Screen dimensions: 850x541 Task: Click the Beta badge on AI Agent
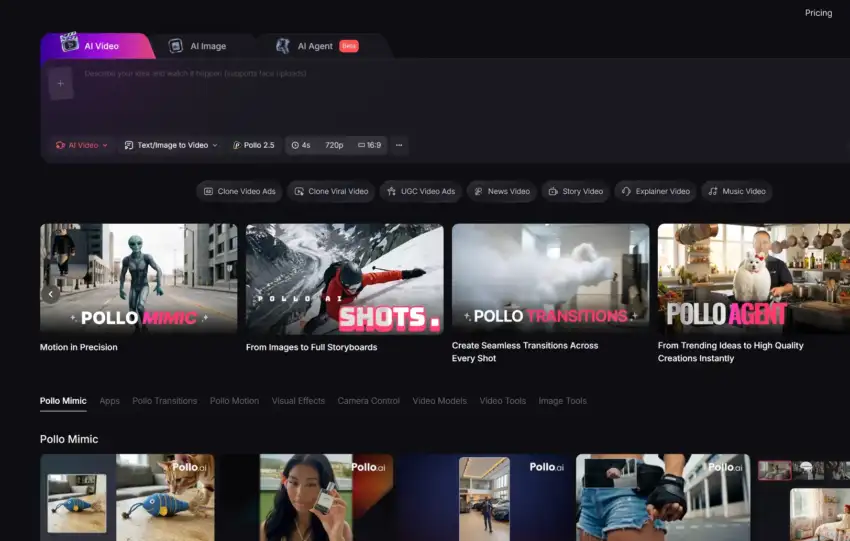pyautogui.click(x=349, y=46)
